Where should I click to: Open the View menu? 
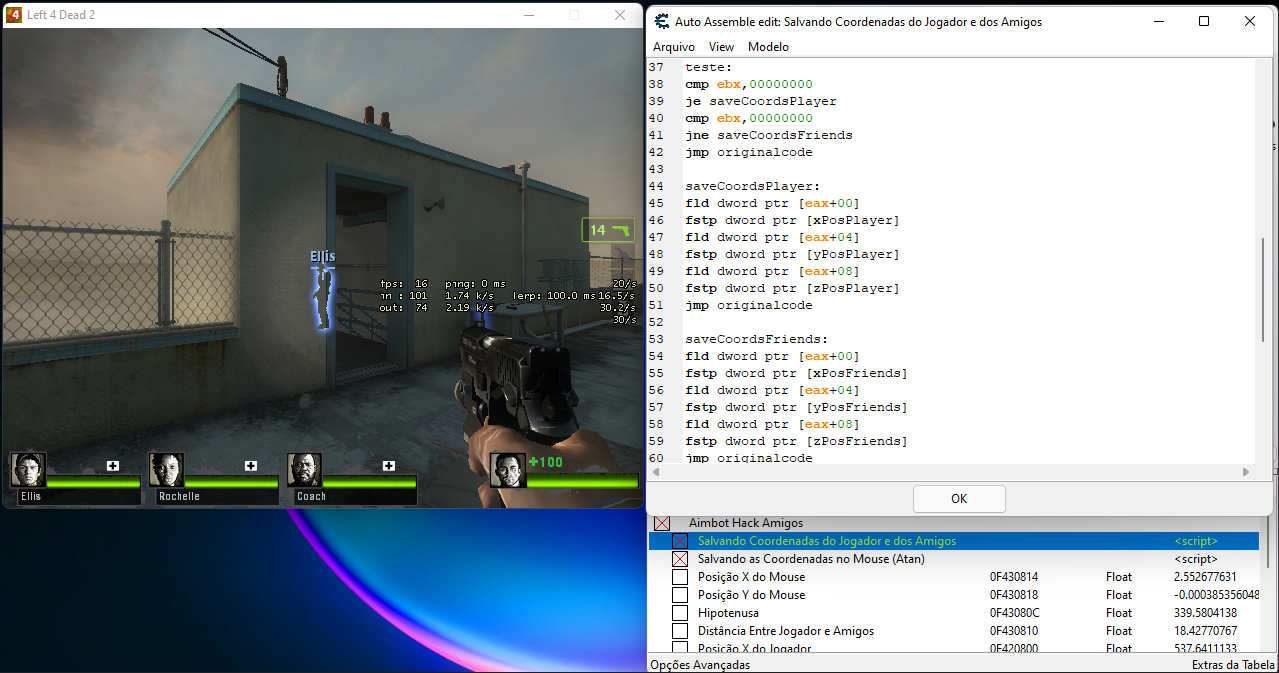tap(721, 47)
